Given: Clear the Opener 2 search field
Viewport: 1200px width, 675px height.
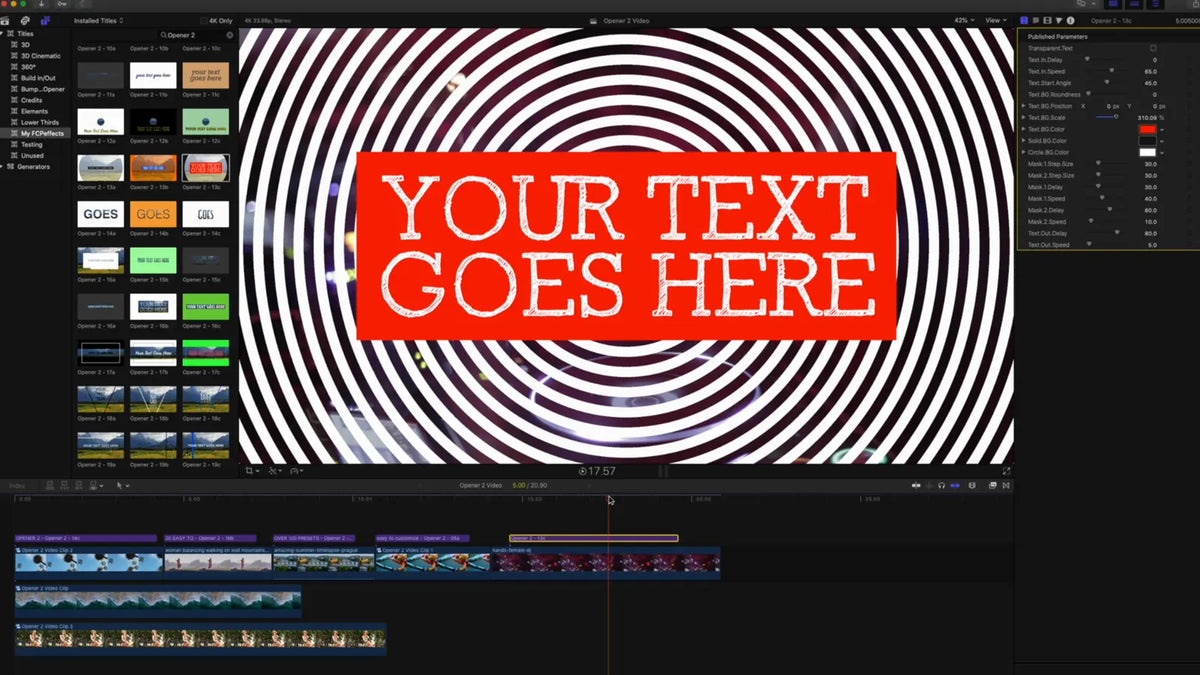Looking at the screenshot, I should pos(229,35).
